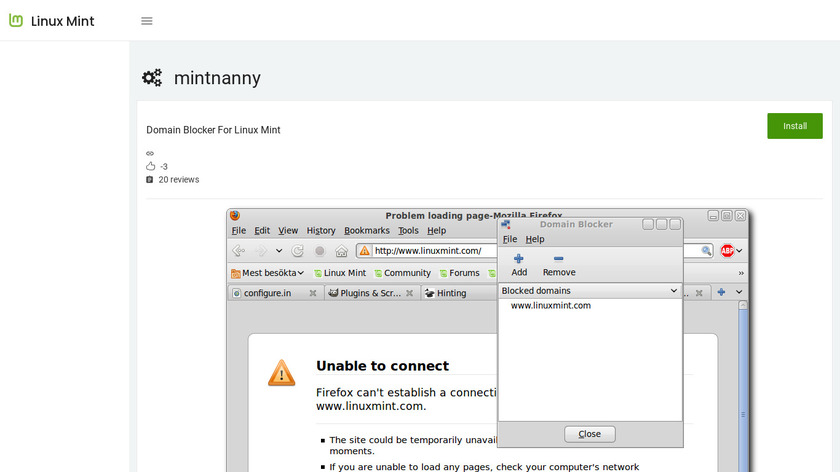840x472 pixels.
Task: Open the Domain Blocker File menu
Action: pos(510,239)
